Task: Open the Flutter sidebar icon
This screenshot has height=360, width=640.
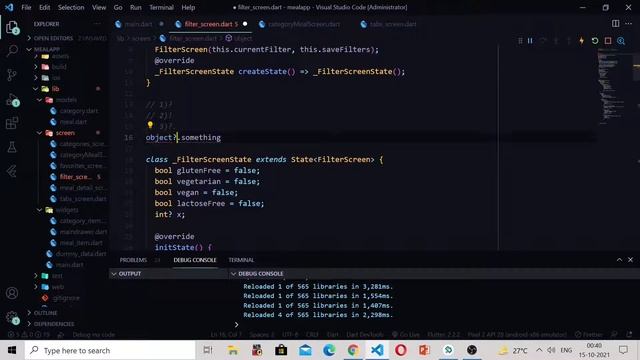Action: coord(12,171)
